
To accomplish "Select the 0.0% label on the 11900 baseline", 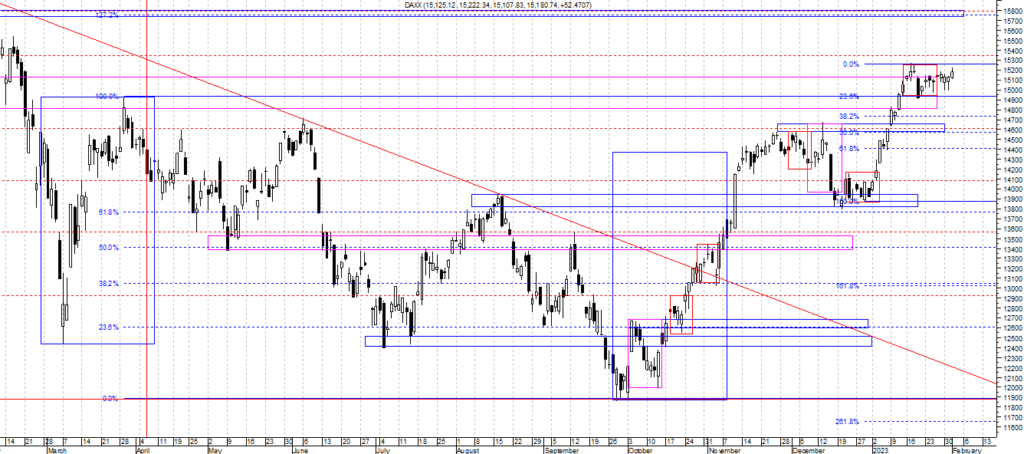I will tap(110, 398).
